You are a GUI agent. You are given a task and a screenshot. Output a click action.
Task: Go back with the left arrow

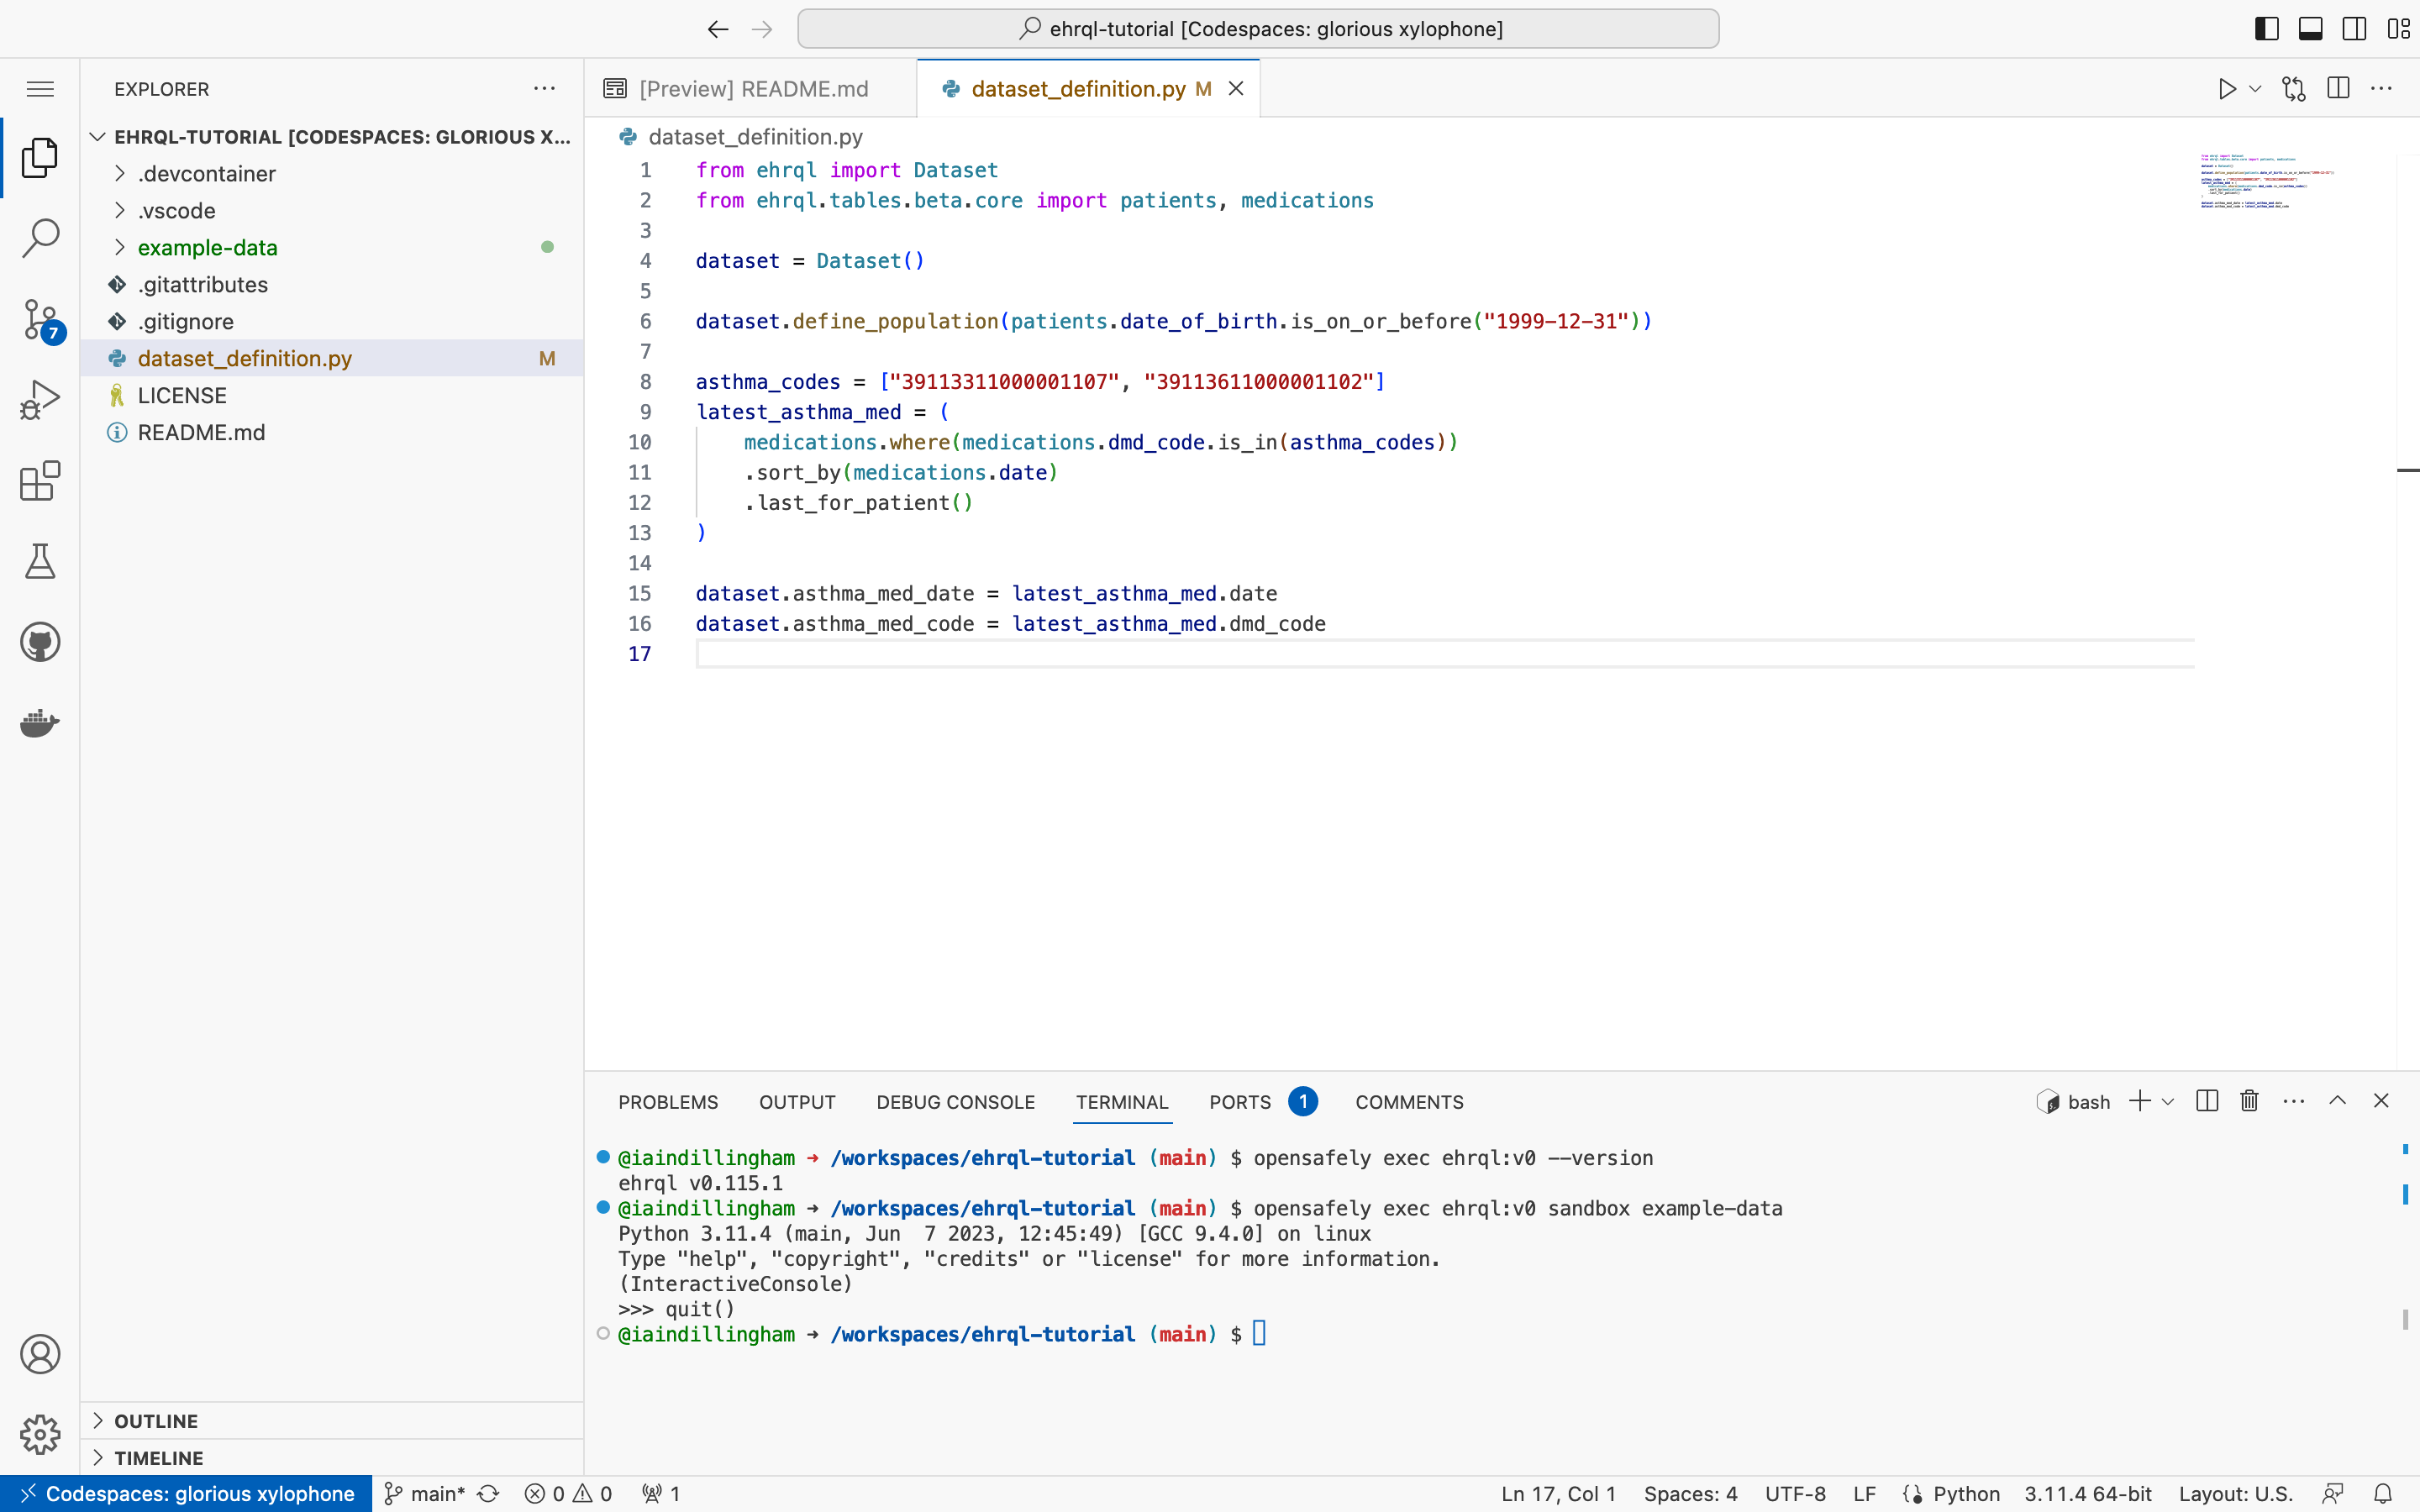pos(717,29)
